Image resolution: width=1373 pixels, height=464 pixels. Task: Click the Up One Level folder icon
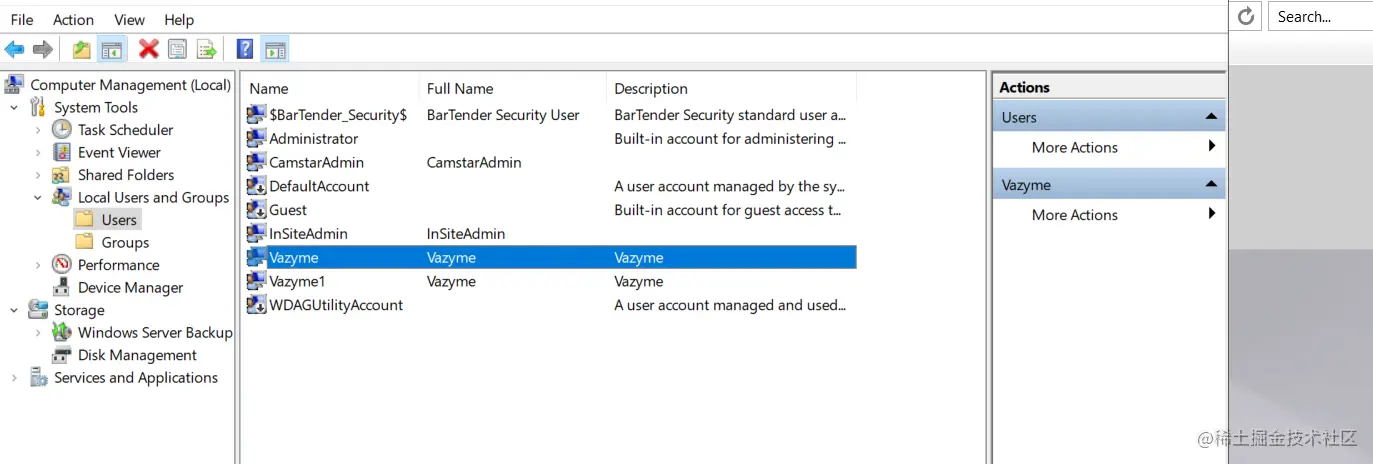point(82,49)
